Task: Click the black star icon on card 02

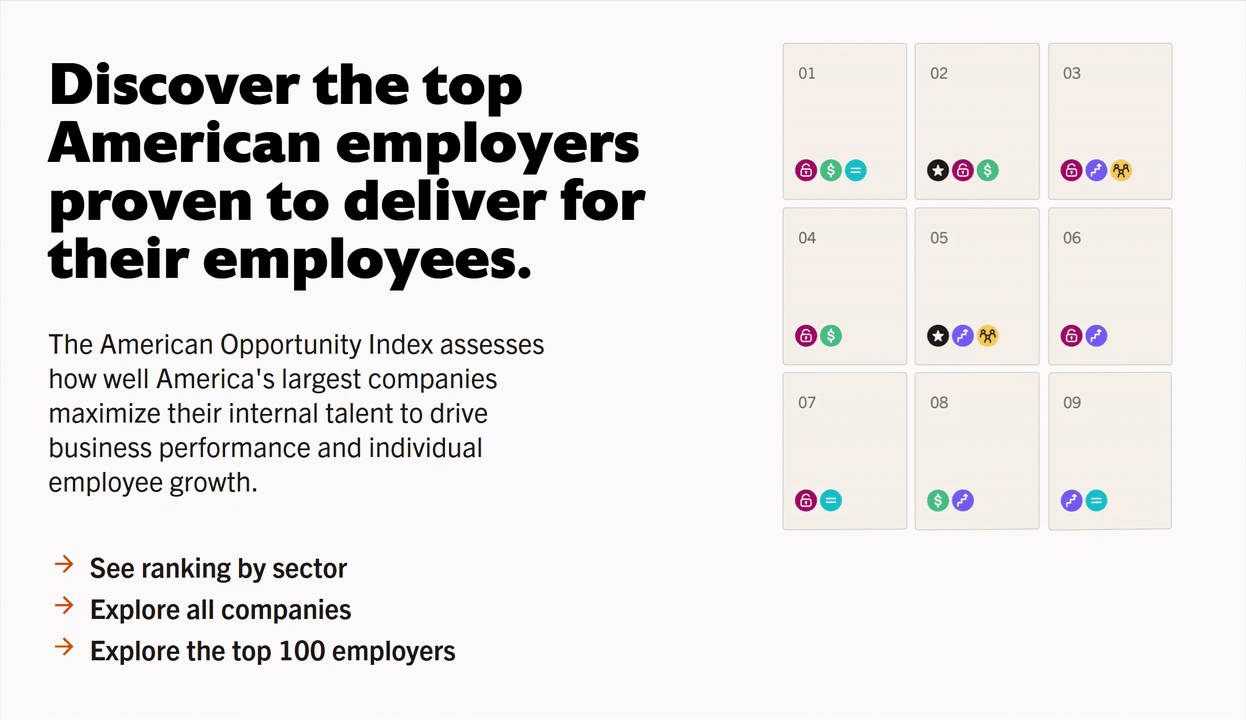Action: pos(937,170)
